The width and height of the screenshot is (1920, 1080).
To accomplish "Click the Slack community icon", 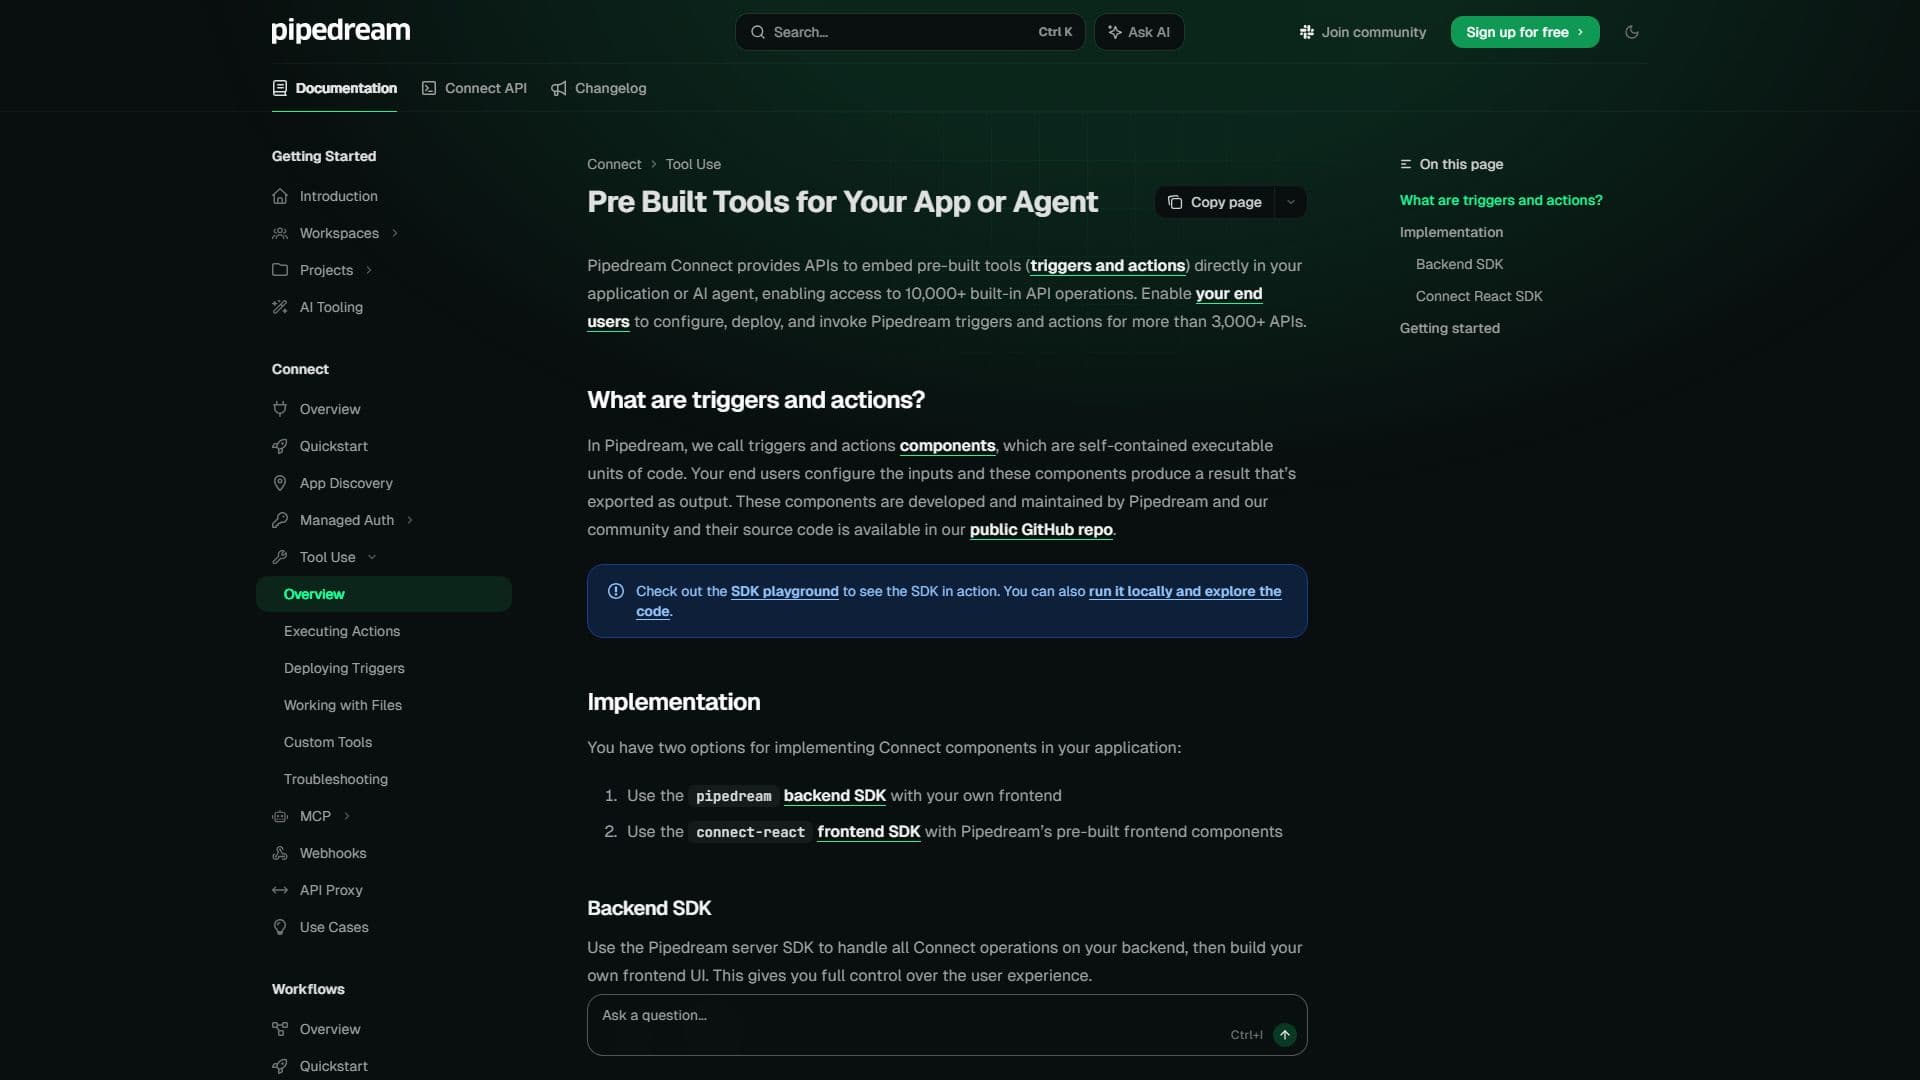I will pos(1306,32).
